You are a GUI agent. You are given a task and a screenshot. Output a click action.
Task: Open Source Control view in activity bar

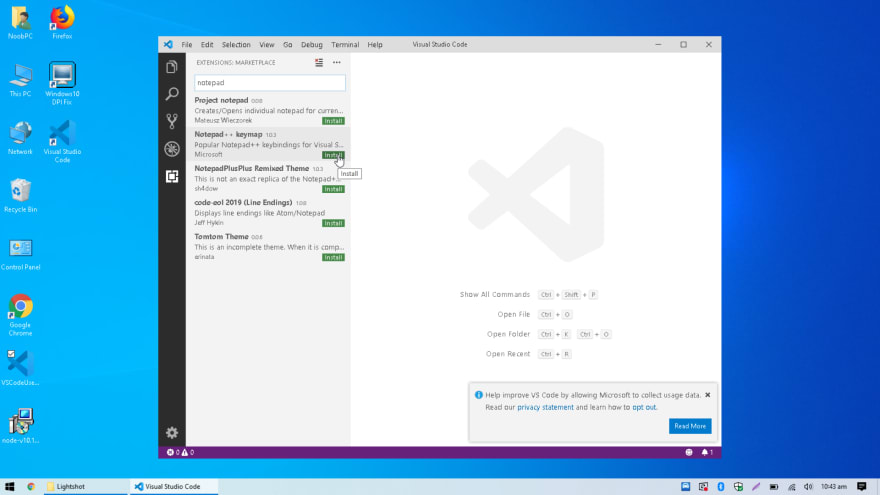pyautogui.click(x=172, y=121)
